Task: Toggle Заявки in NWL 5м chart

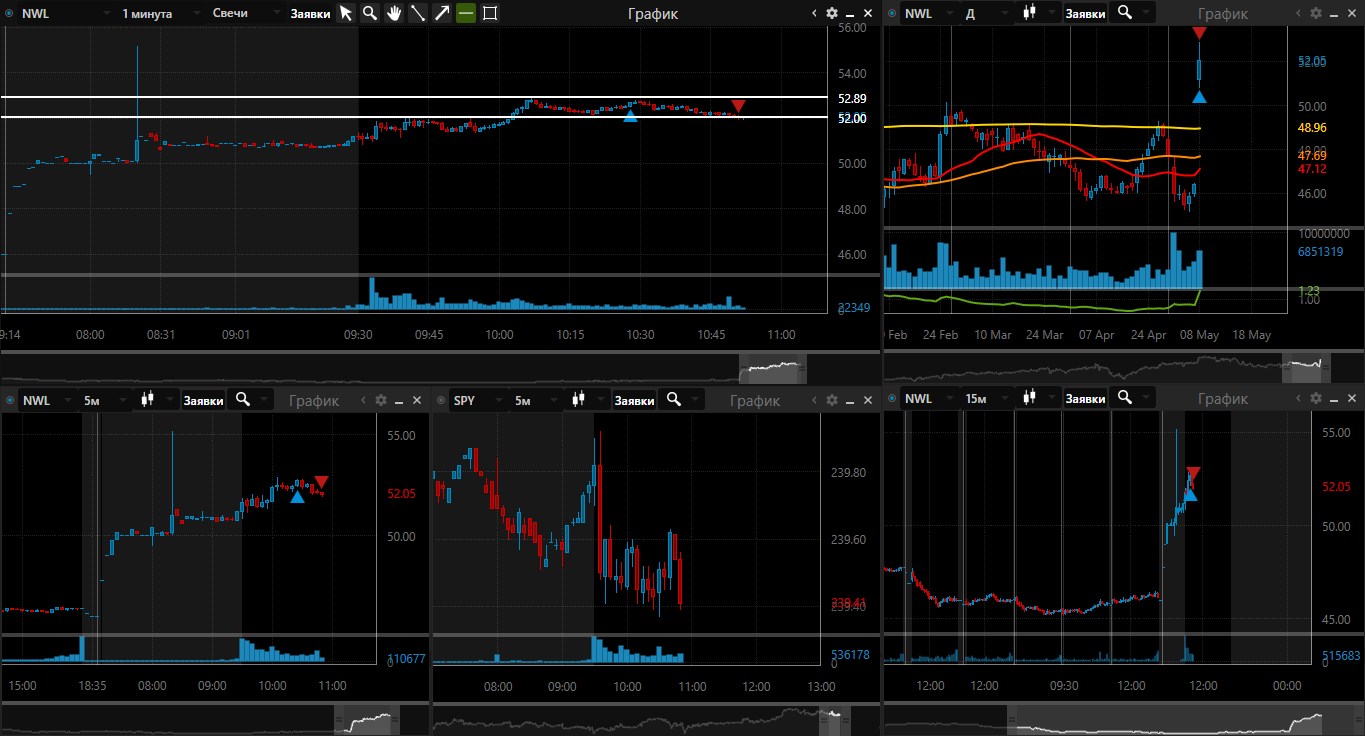Action: click(x=203, y=400)
